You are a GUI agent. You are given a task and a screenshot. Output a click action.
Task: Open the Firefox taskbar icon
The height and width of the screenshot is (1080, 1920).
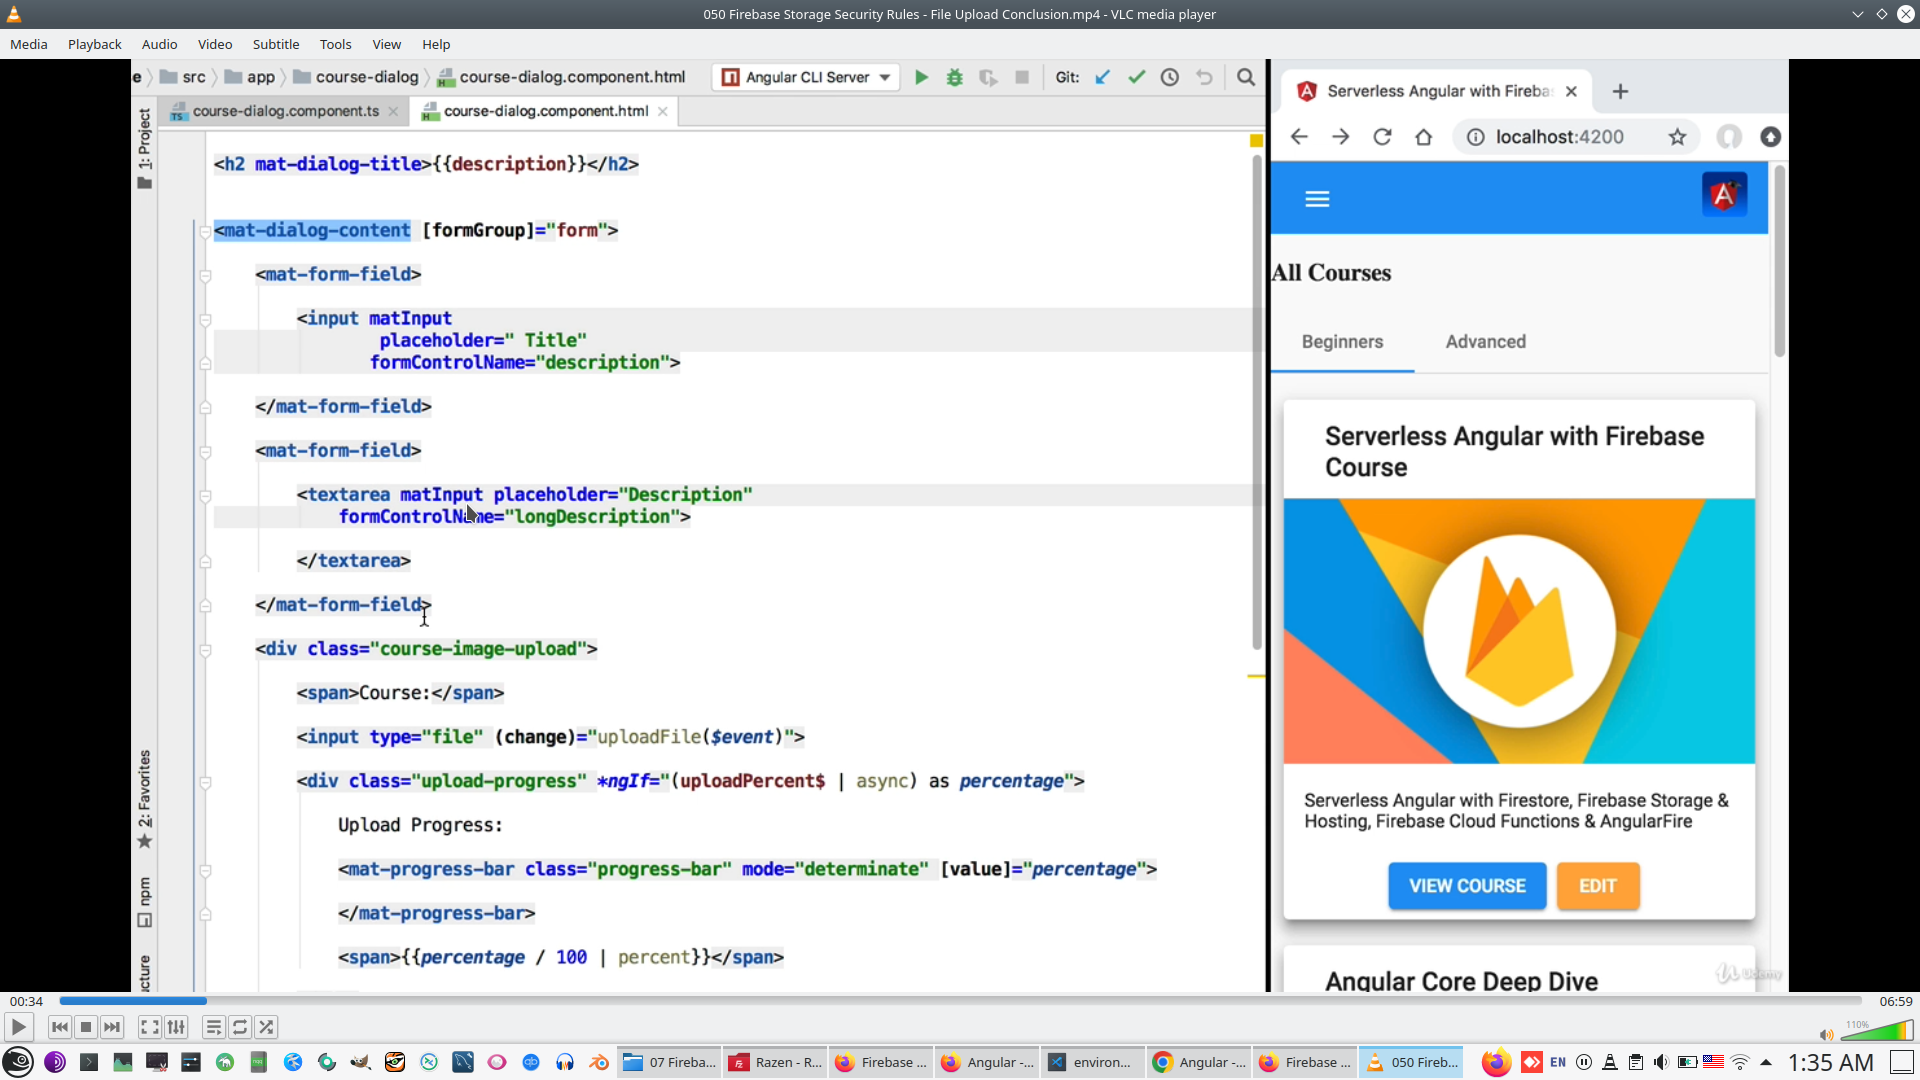coord(1496,1062)
